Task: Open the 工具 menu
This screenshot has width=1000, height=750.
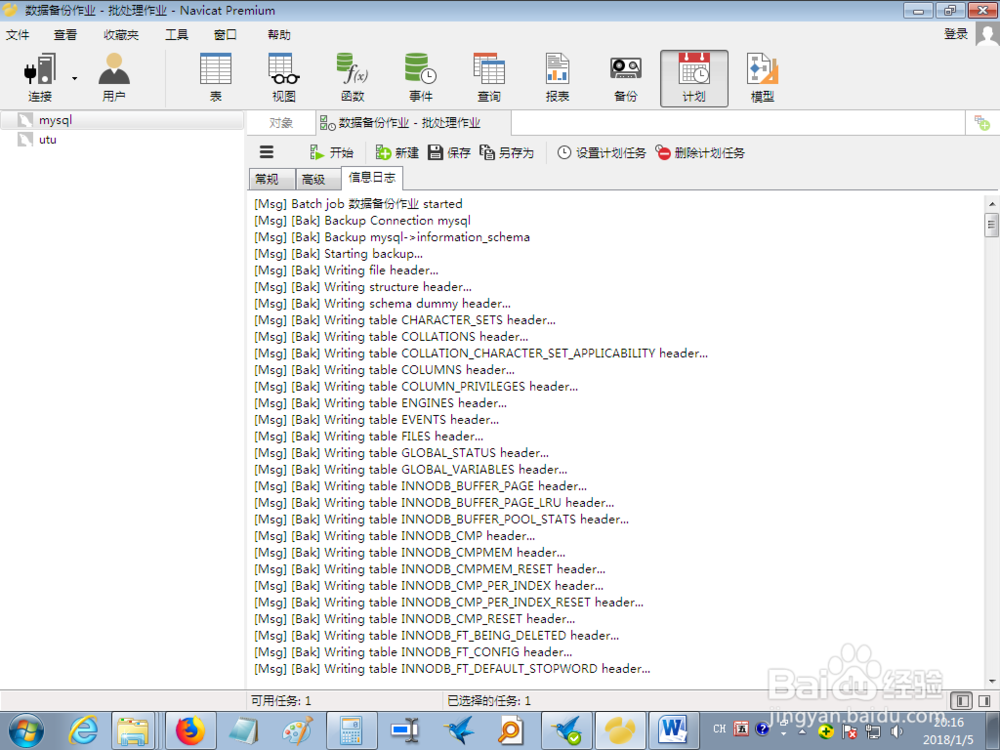Action: pyautogui.click(x=177, y=34)
